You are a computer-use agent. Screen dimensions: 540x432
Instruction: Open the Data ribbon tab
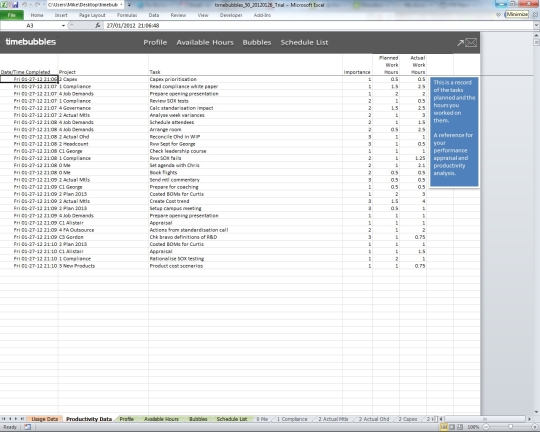point(154,15)
